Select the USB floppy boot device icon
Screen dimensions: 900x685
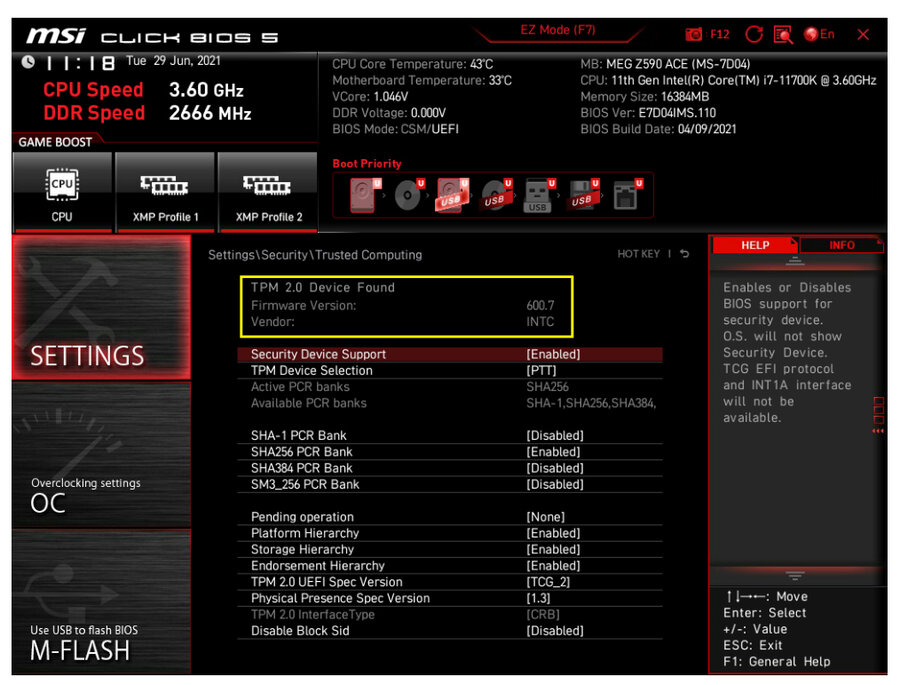pyautogui.click(x=583, y=195)
